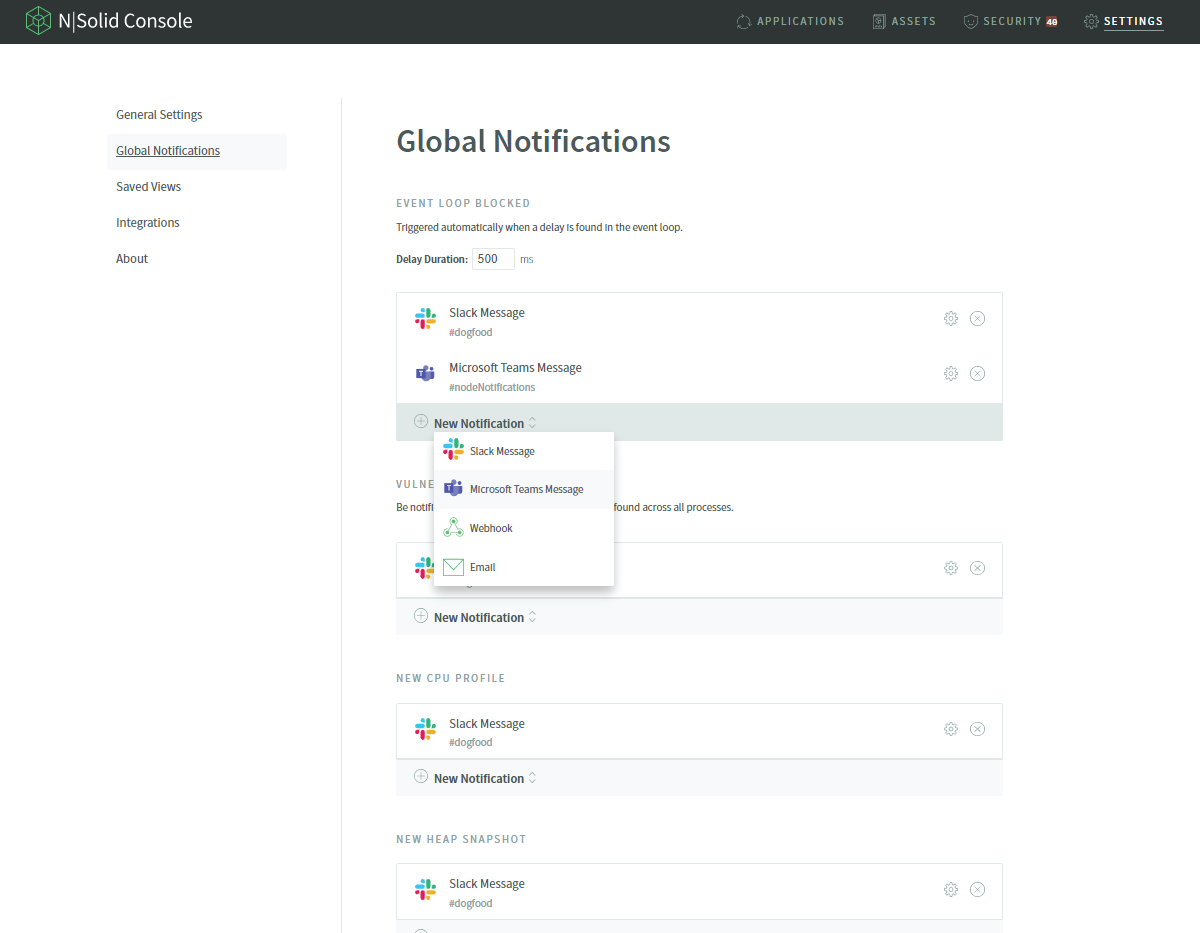1200x933 pixels.
Task: Click #dogfood under Event Loop Blocked Slack
Action: click(x=471, y=332)
